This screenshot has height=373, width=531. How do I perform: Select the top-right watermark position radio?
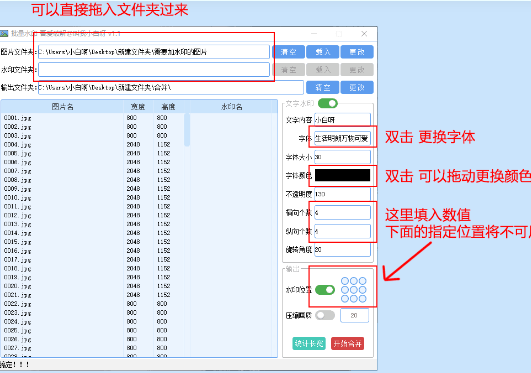coord(362,281)
